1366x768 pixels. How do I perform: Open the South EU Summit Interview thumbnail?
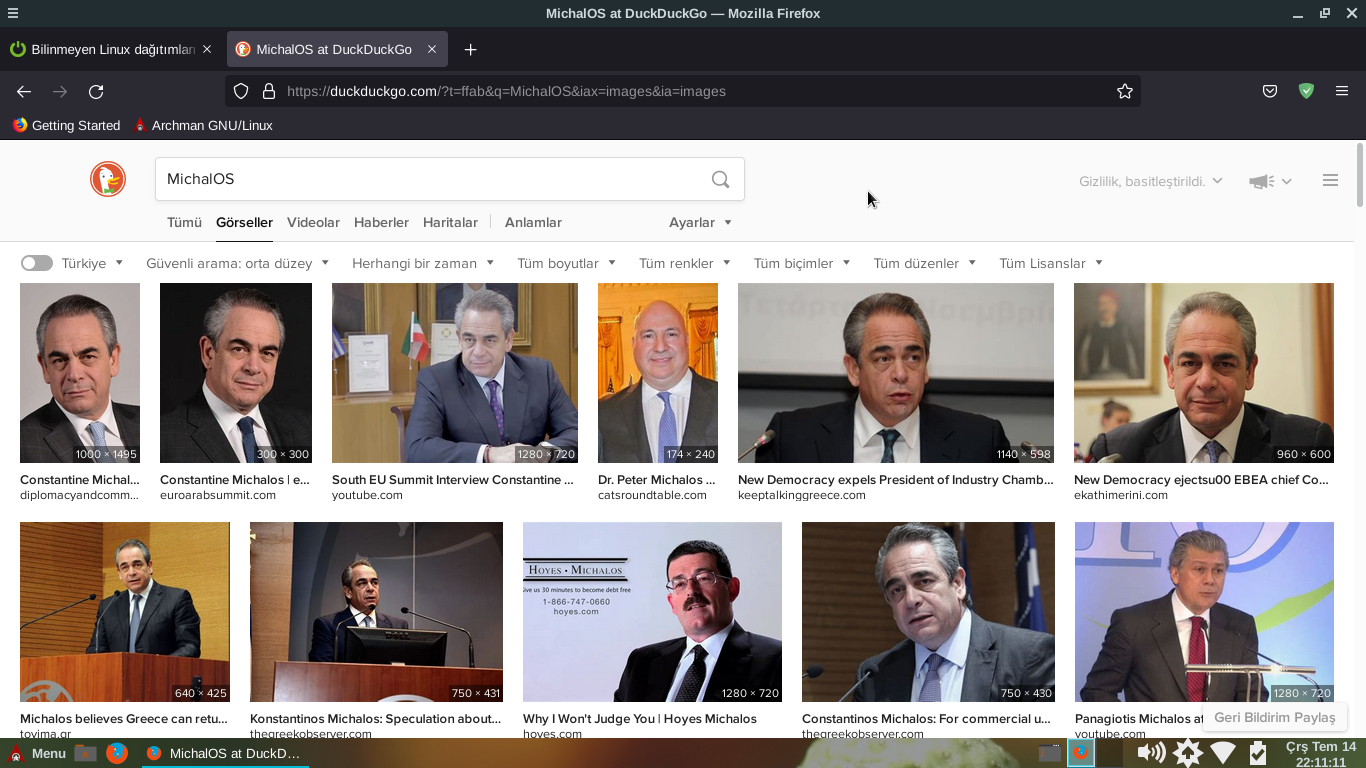(x=455, y=373)
